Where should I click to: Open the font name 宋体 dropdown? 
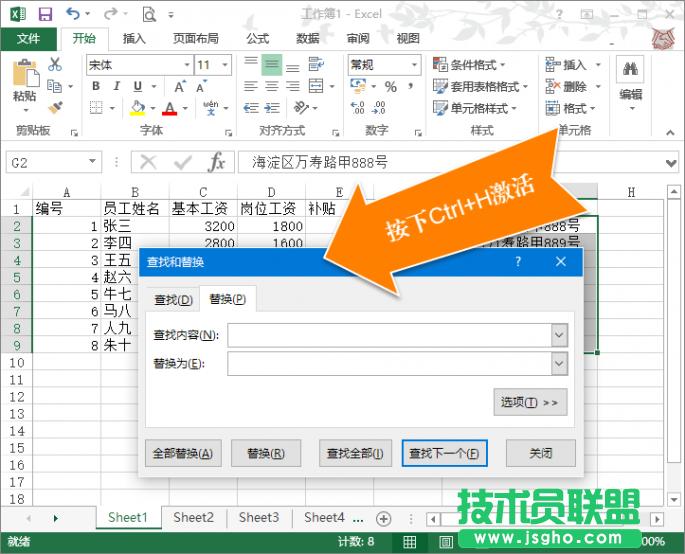click(x=184, y=64)
